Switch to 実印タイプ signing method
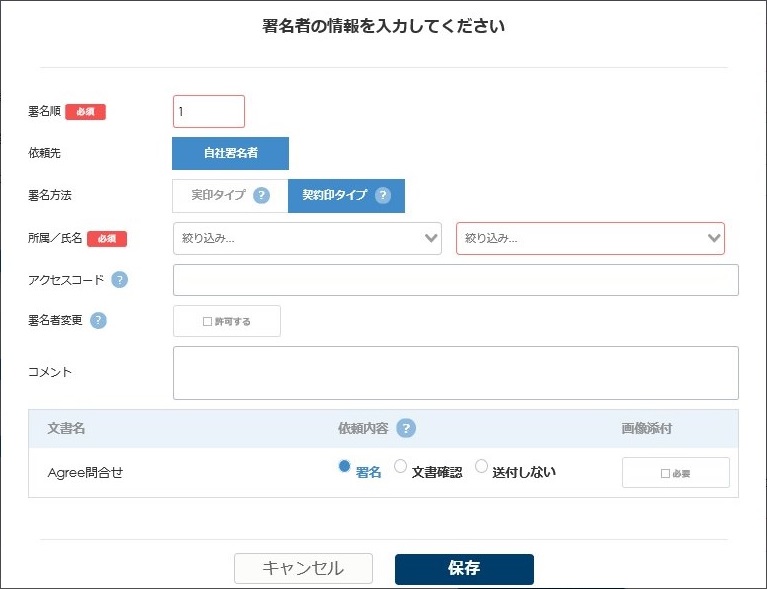 (230, 196)
